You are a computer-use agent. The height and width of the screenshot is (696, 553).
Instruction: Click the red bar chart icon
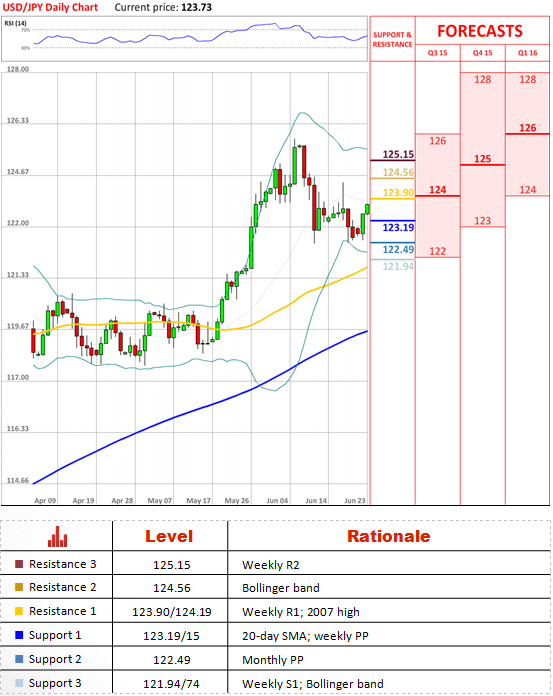(58, 537)
